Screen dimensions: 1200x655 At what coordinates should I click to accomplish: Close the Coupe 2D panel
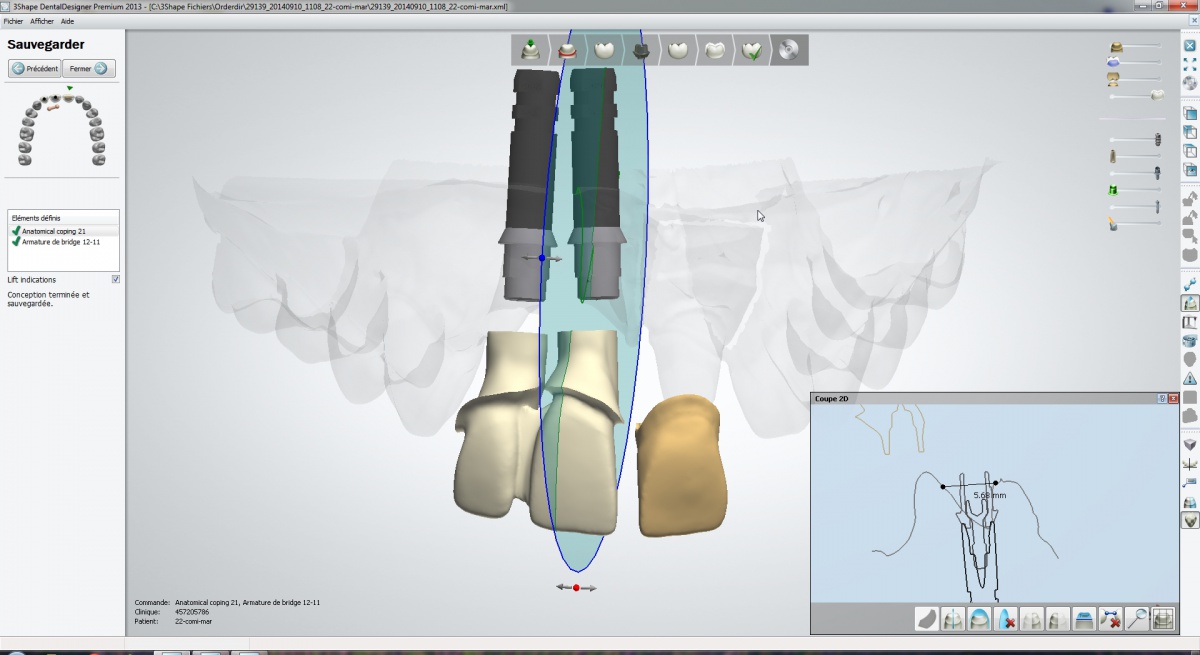(1172, 398)
